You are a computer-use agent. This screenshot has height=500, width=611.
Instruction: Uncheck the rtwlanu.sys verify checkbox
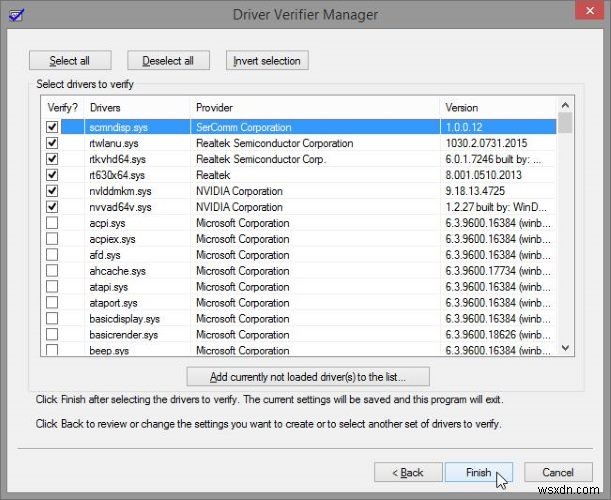tap(52, 143)
